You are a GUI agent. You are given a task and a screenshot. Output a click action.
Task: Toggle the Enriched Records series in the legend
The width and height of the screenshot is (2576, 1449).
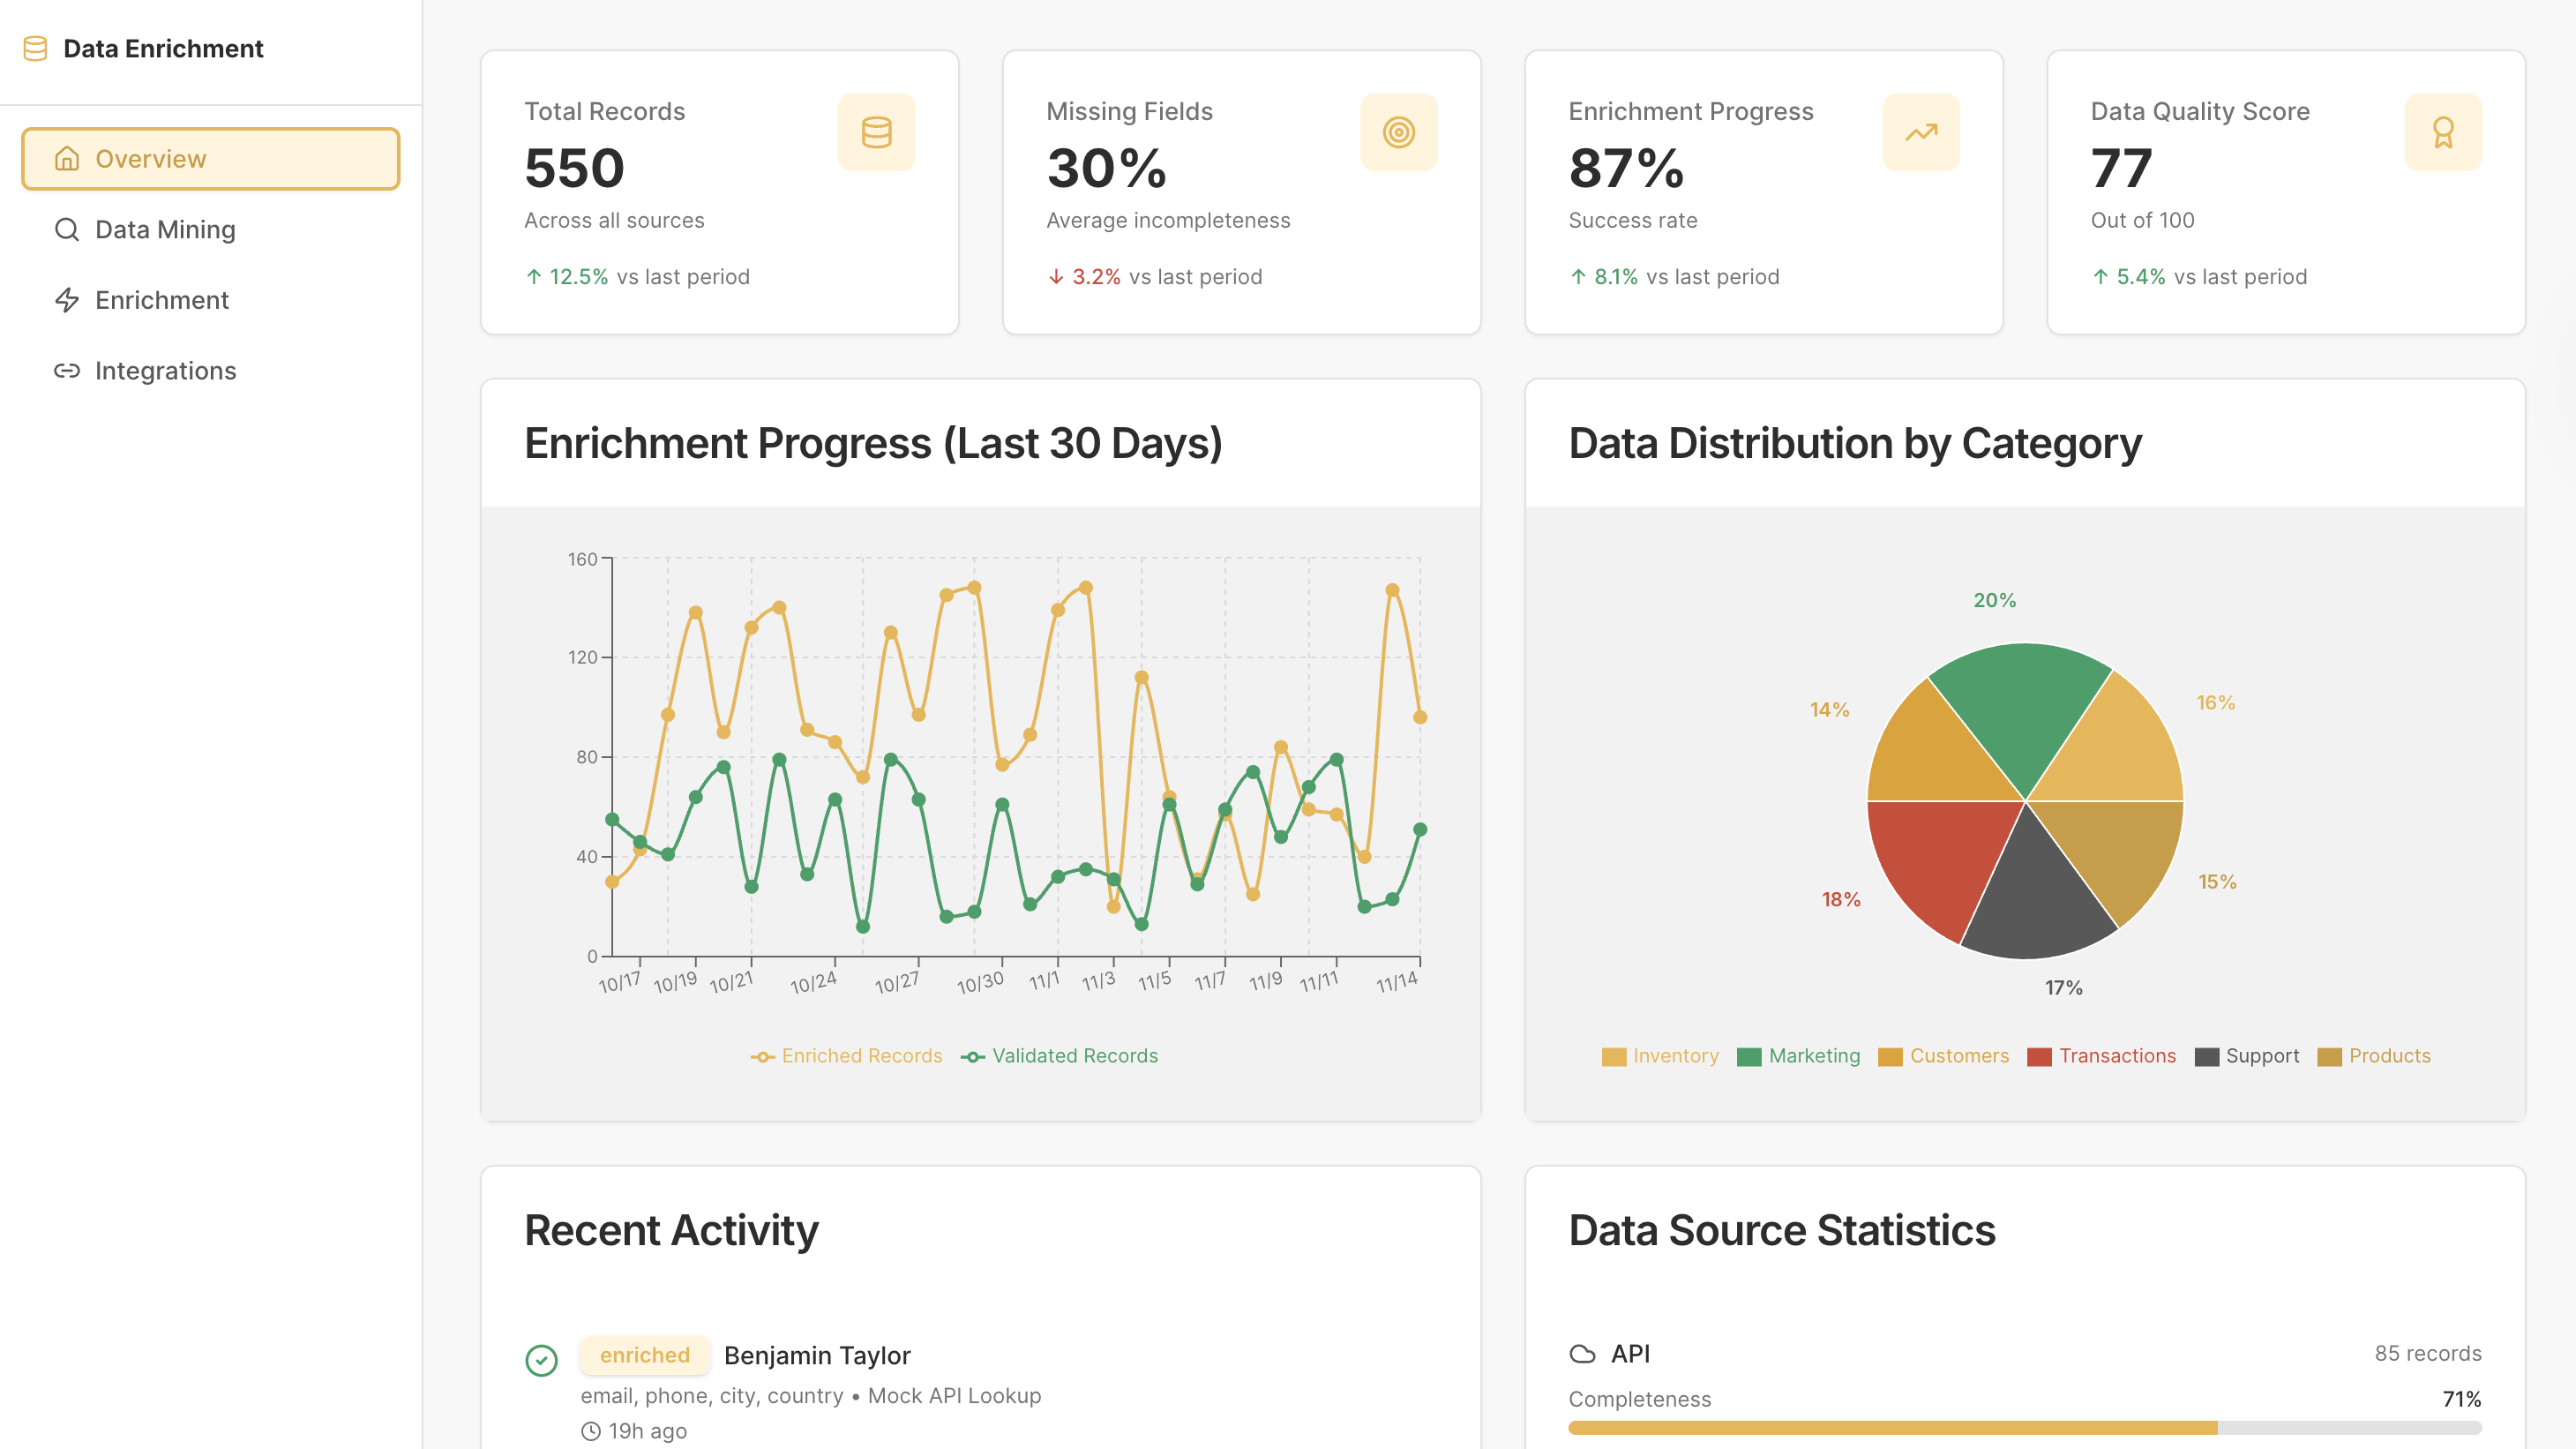point(847,1055)
